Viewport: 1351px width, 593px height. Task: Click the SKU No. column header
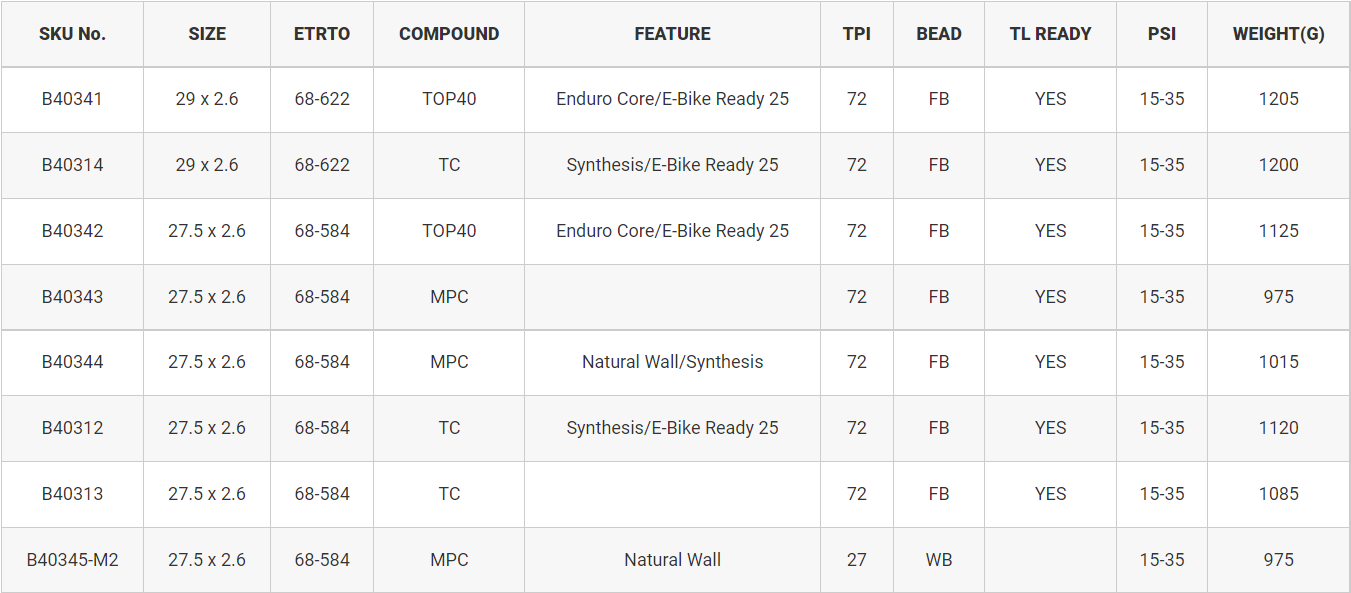pos(72,34)
